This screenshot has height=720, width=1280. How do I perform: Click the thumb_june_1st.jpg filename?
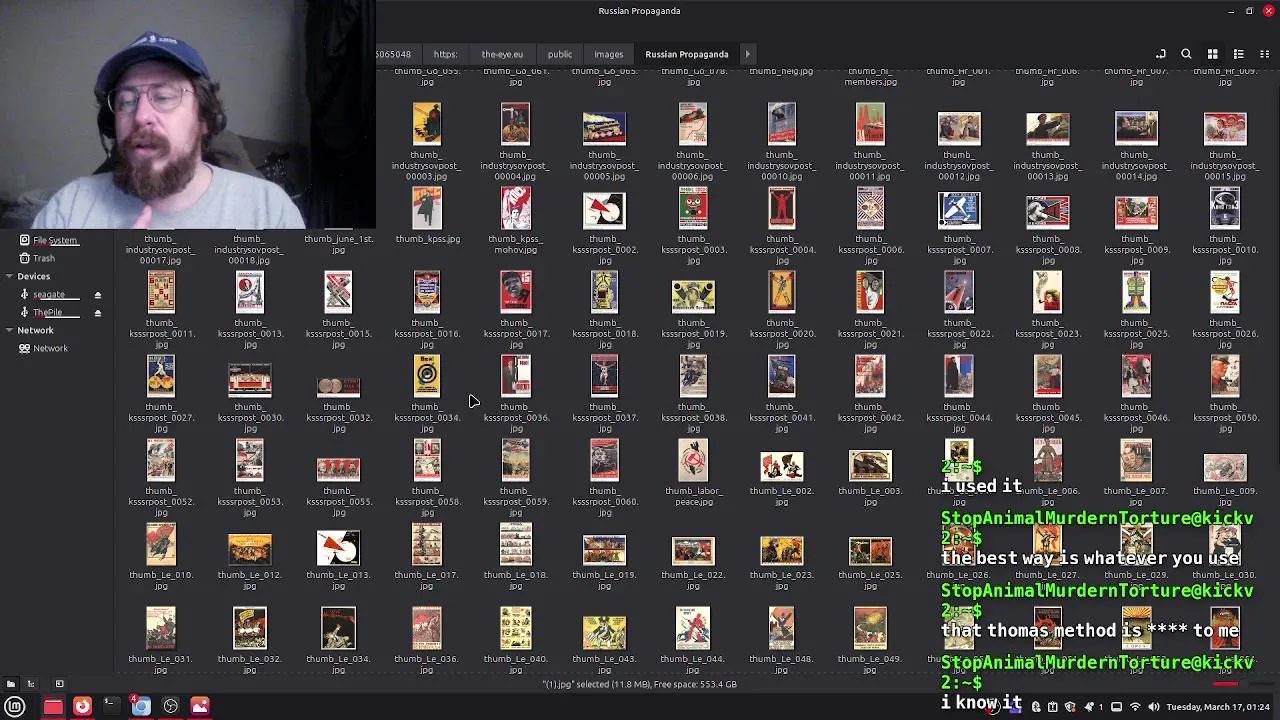pyautogui.click(x=338, y=243)
